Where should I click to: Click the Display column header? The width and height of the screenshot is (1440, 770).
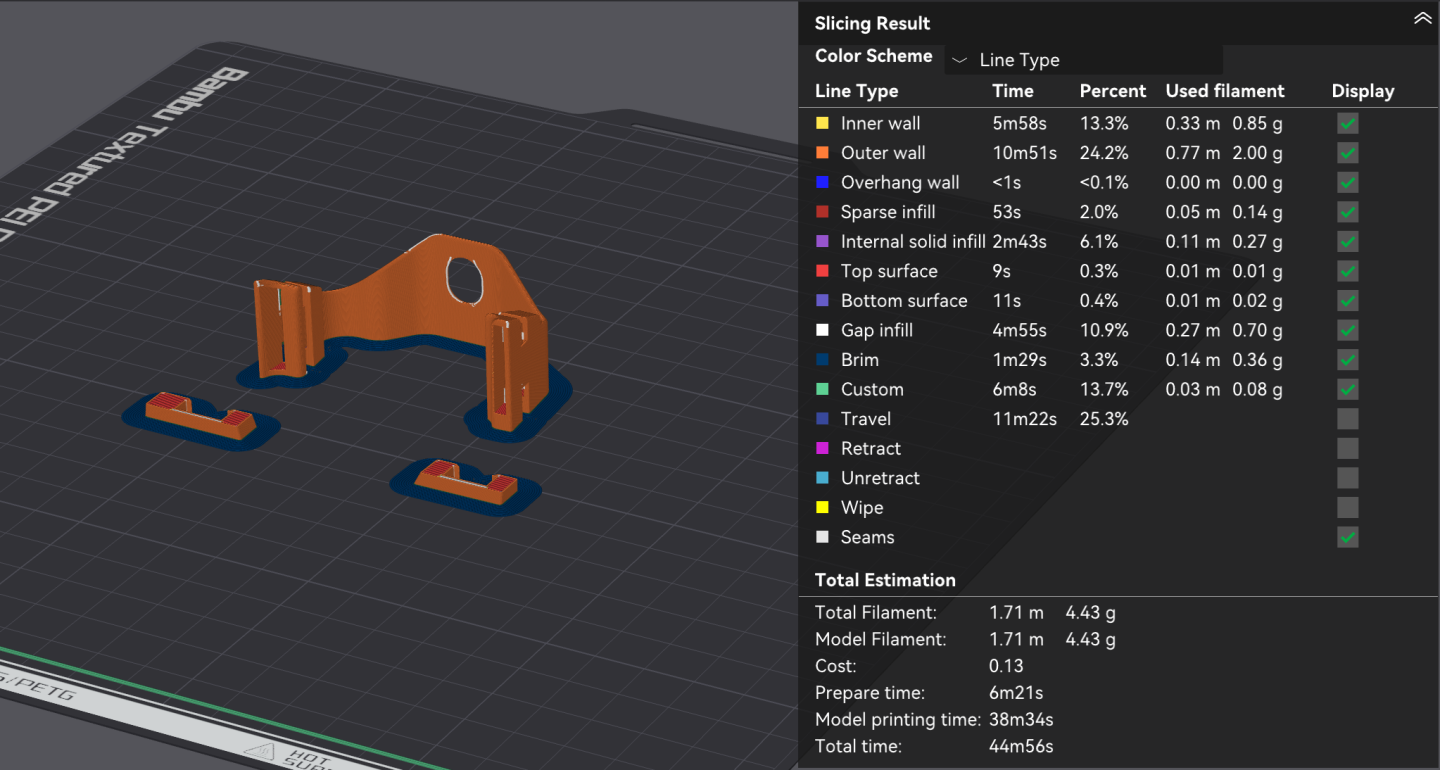(x=1362, y=91)
